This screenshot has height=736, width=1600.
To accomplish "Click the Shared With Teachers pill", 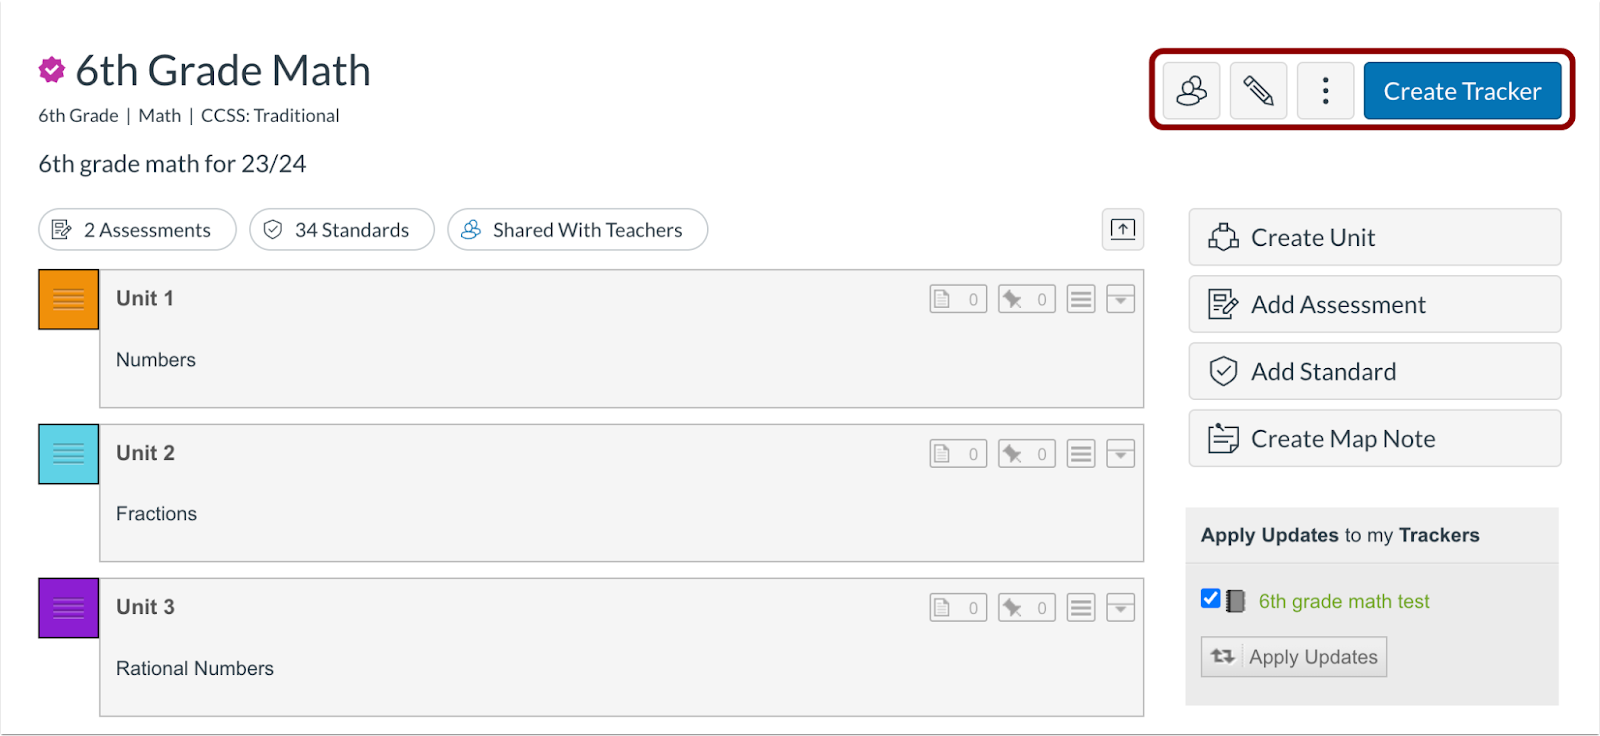I will [x=577, y=229].
